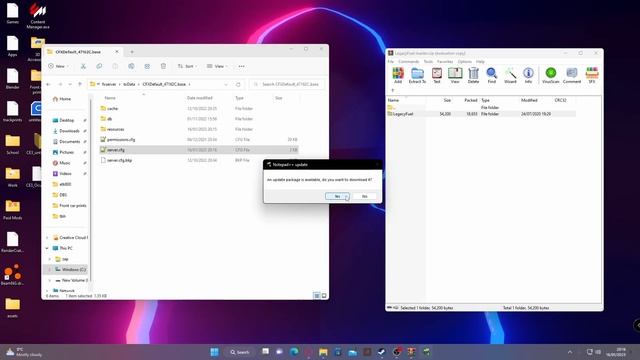Click the Refresh icon beside address bar
Viewport: 640px width, 360px height.
click(x=238, y=84)
